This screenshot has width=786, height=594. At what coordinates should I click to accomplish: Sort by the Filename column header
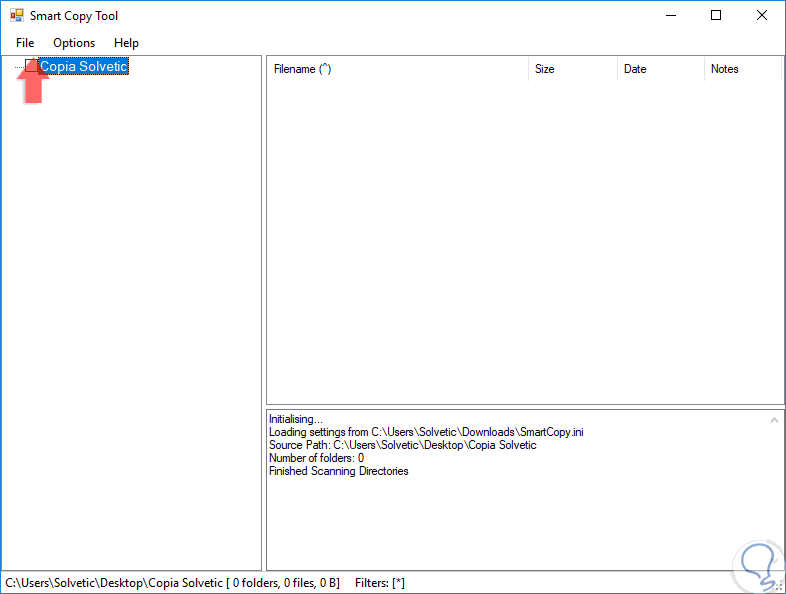tap(398, 69)
